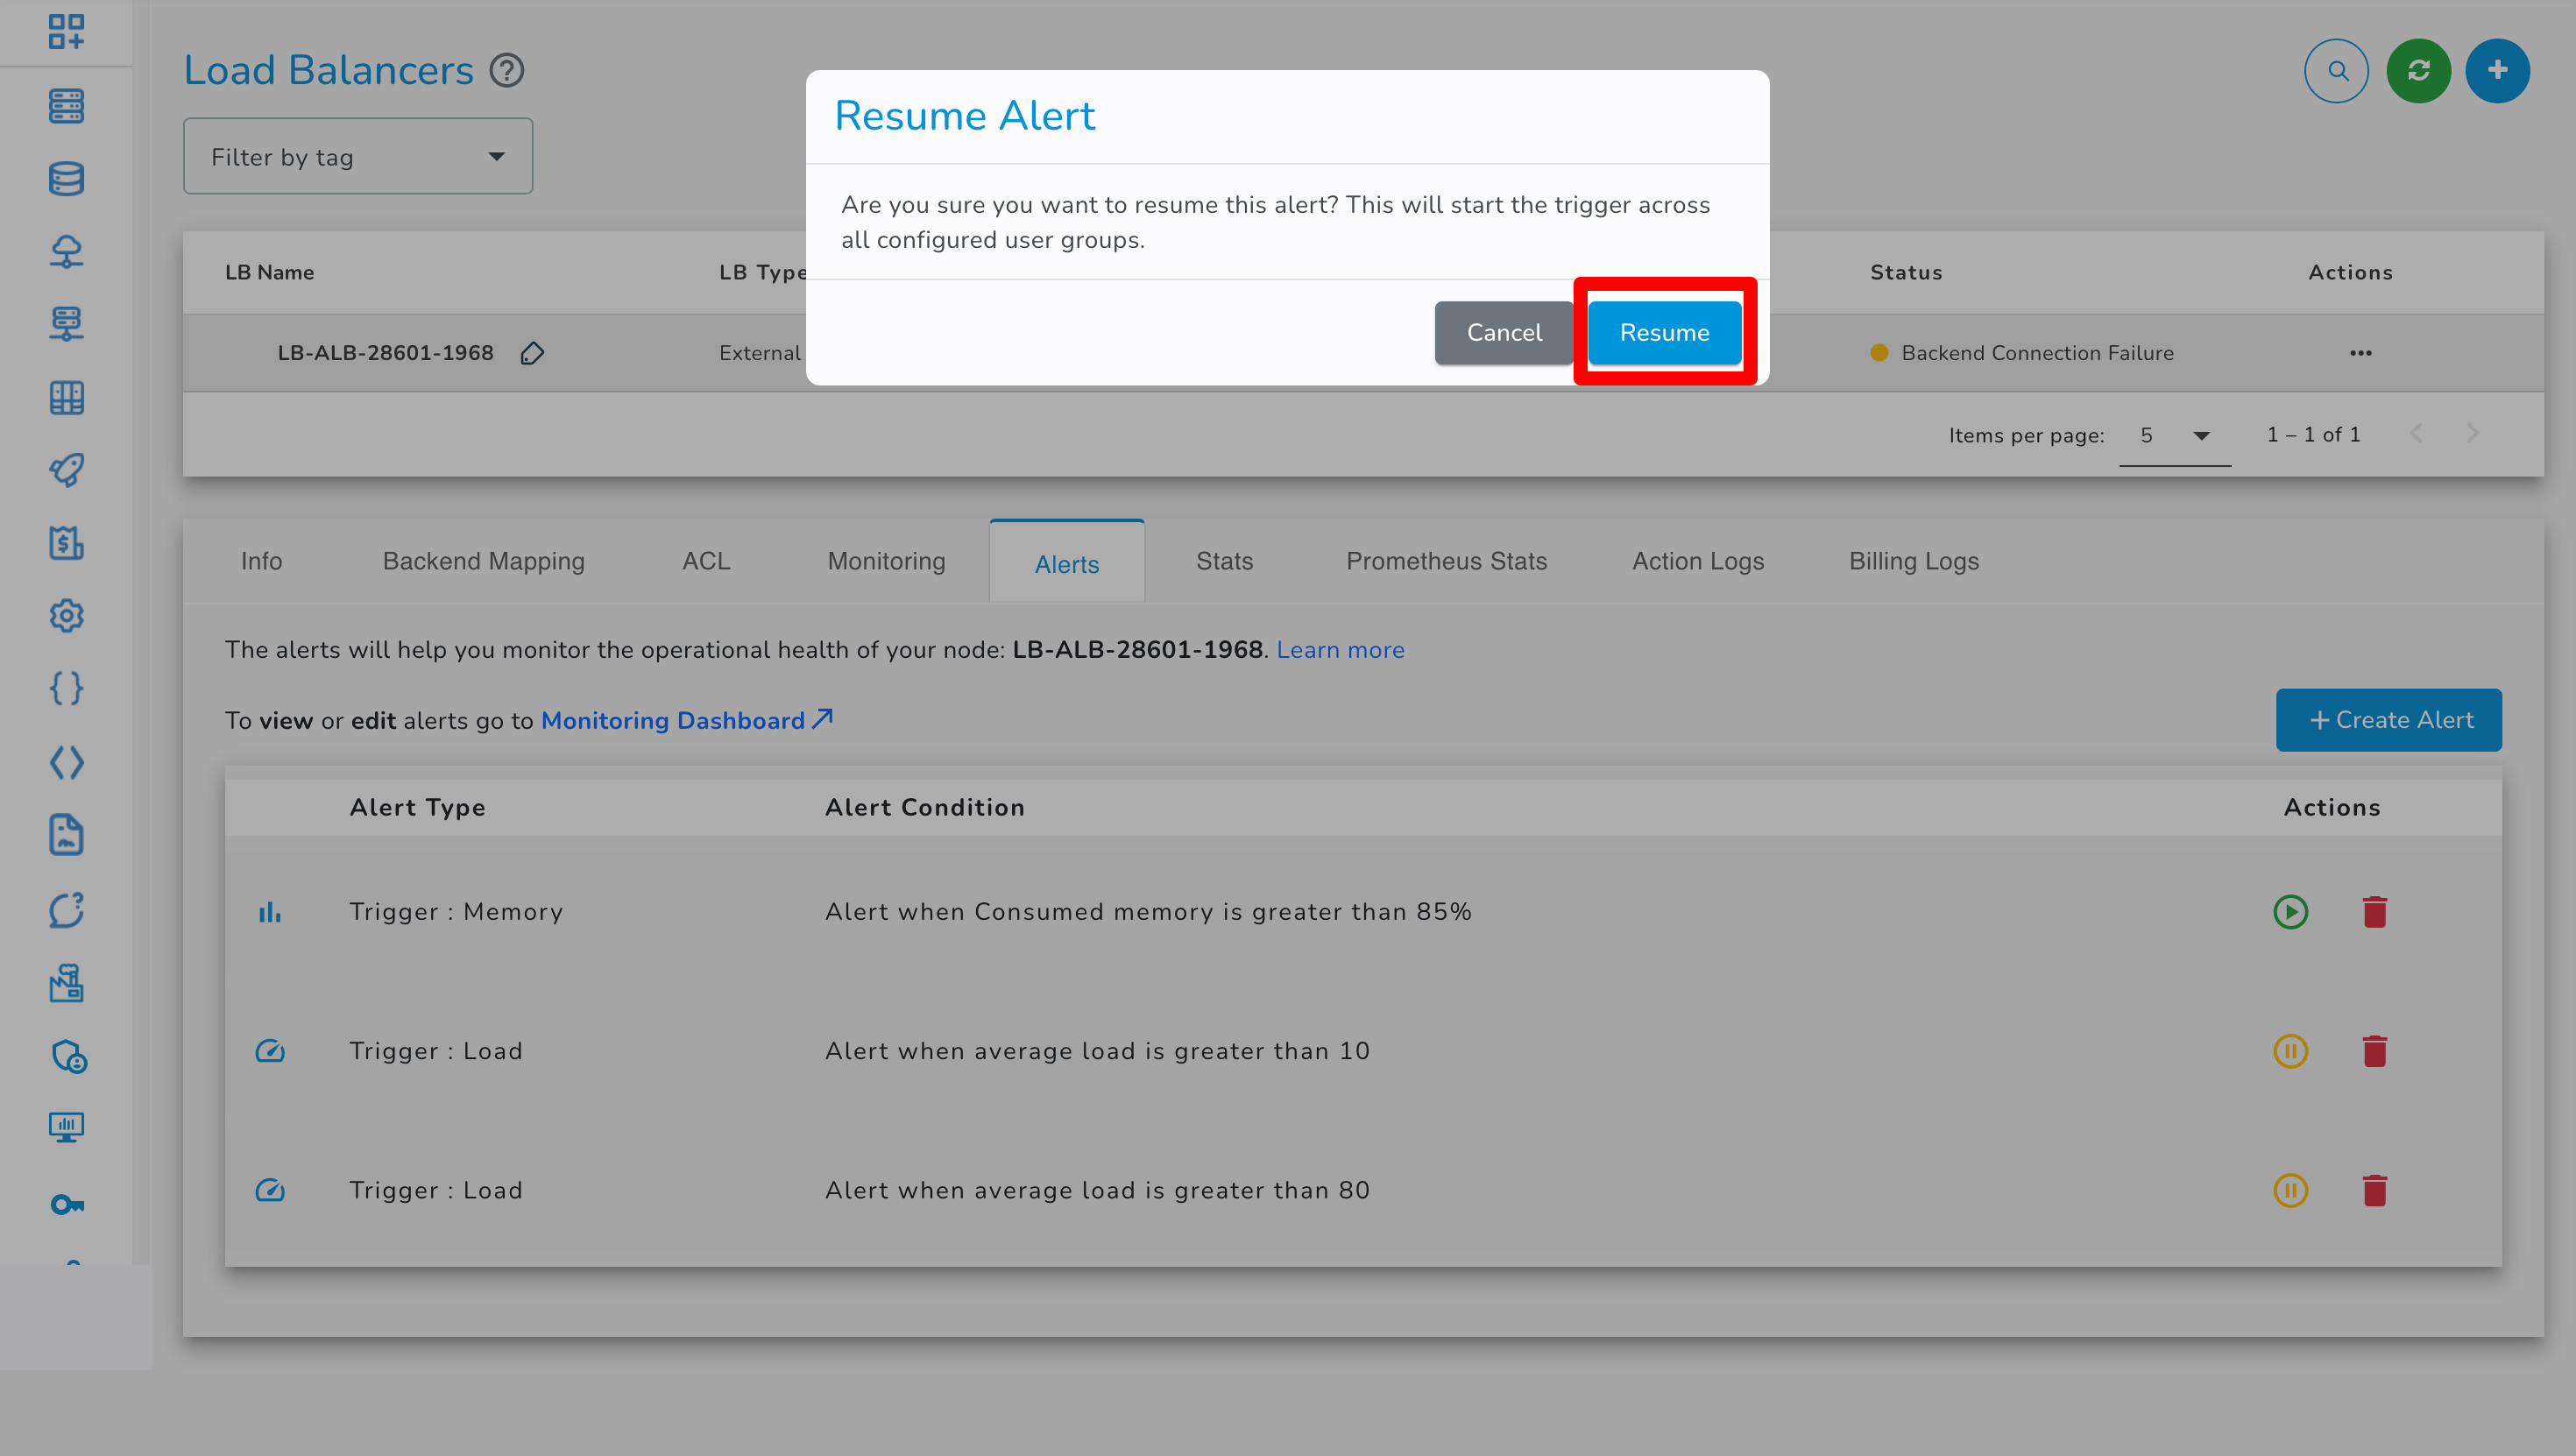Switch to the ACL tab
Viewport: 2576px width, 1456px height.
coord(706,561)
